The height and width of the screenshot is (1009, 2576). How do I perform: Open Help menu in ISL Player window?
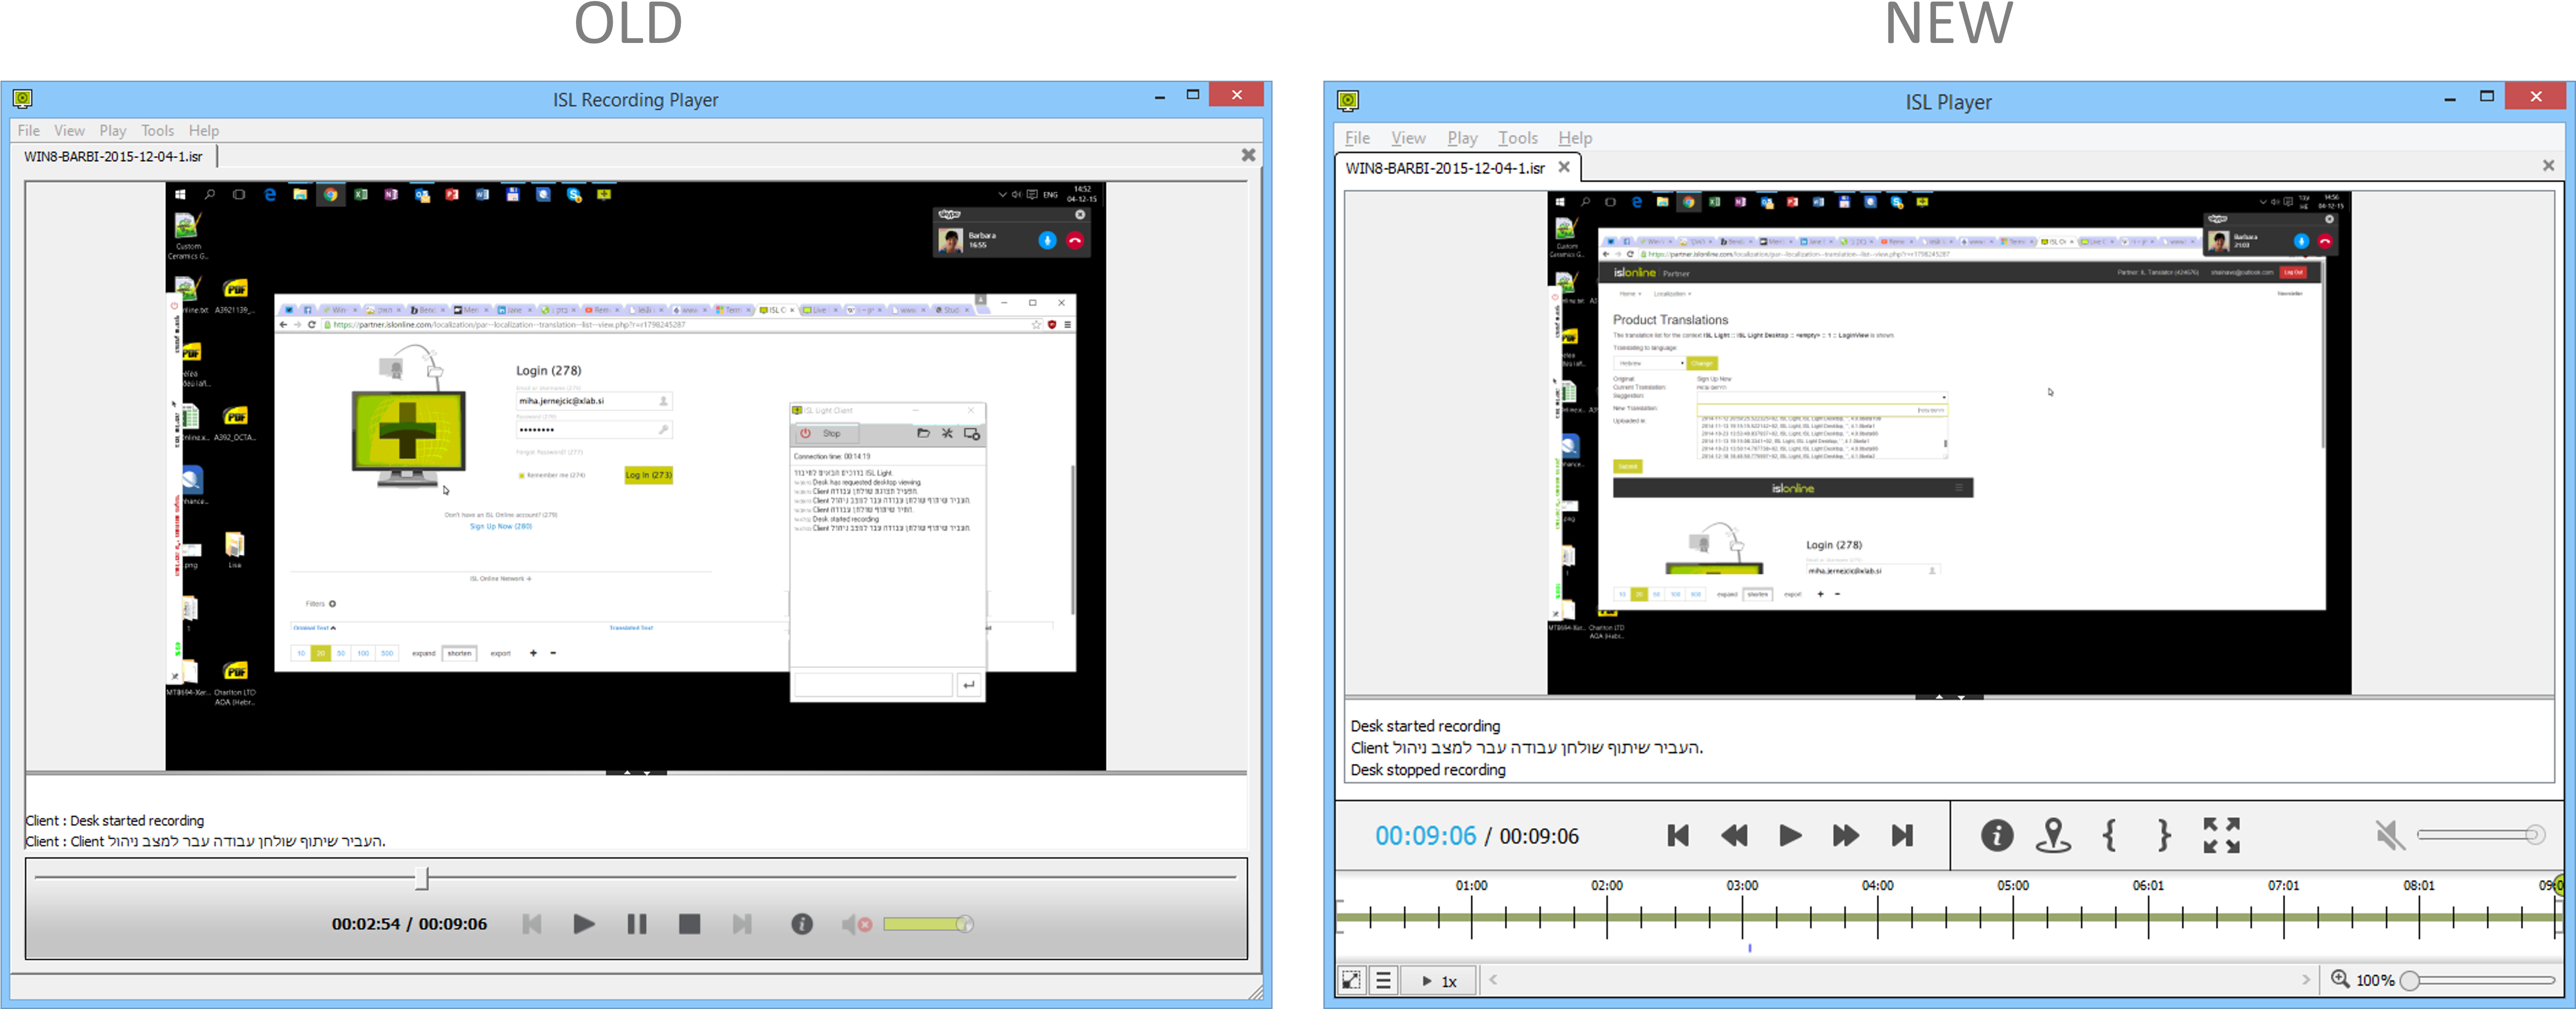1575,138
